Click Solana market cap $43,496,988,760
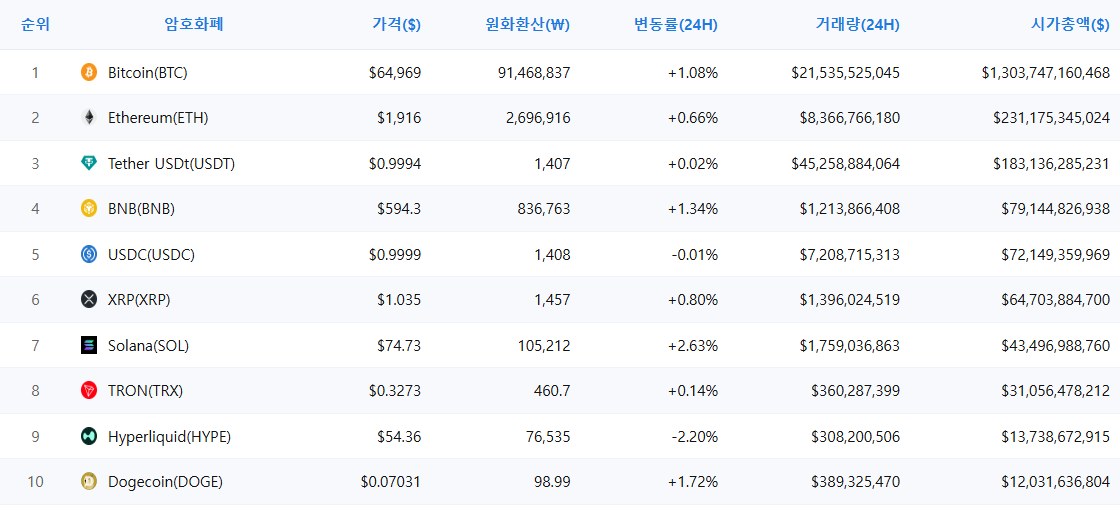The width and height of the screenshot is (1120, 514). click(1056, 346)
